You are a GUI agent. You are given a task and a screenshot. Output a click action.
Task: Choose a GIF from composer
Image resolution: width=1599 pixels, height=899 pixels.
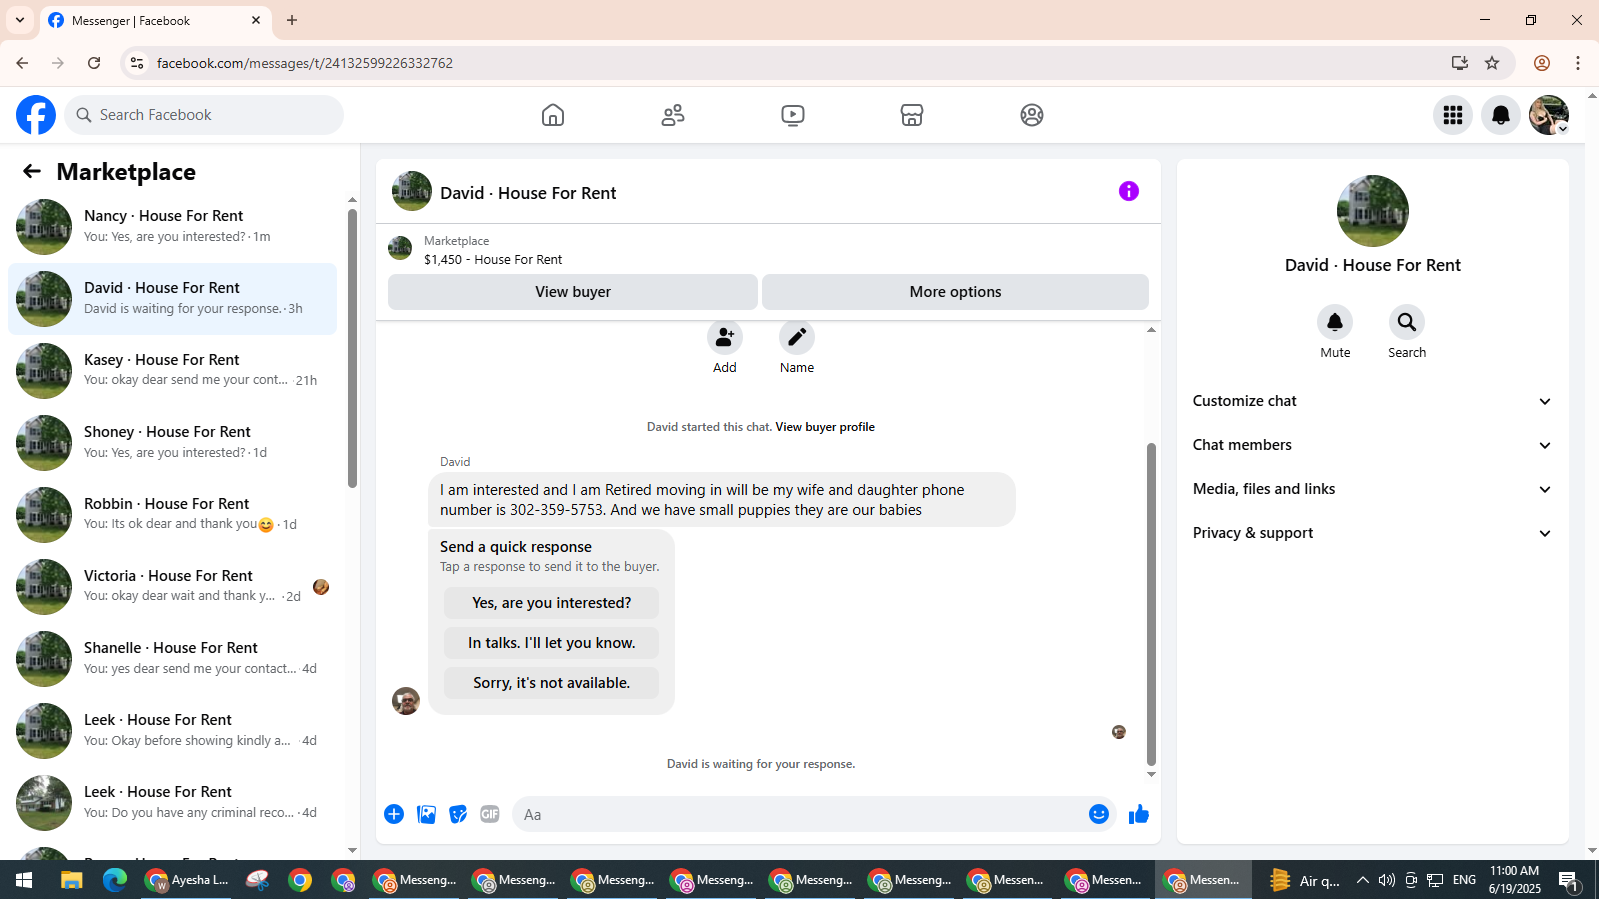pos(490,814)
